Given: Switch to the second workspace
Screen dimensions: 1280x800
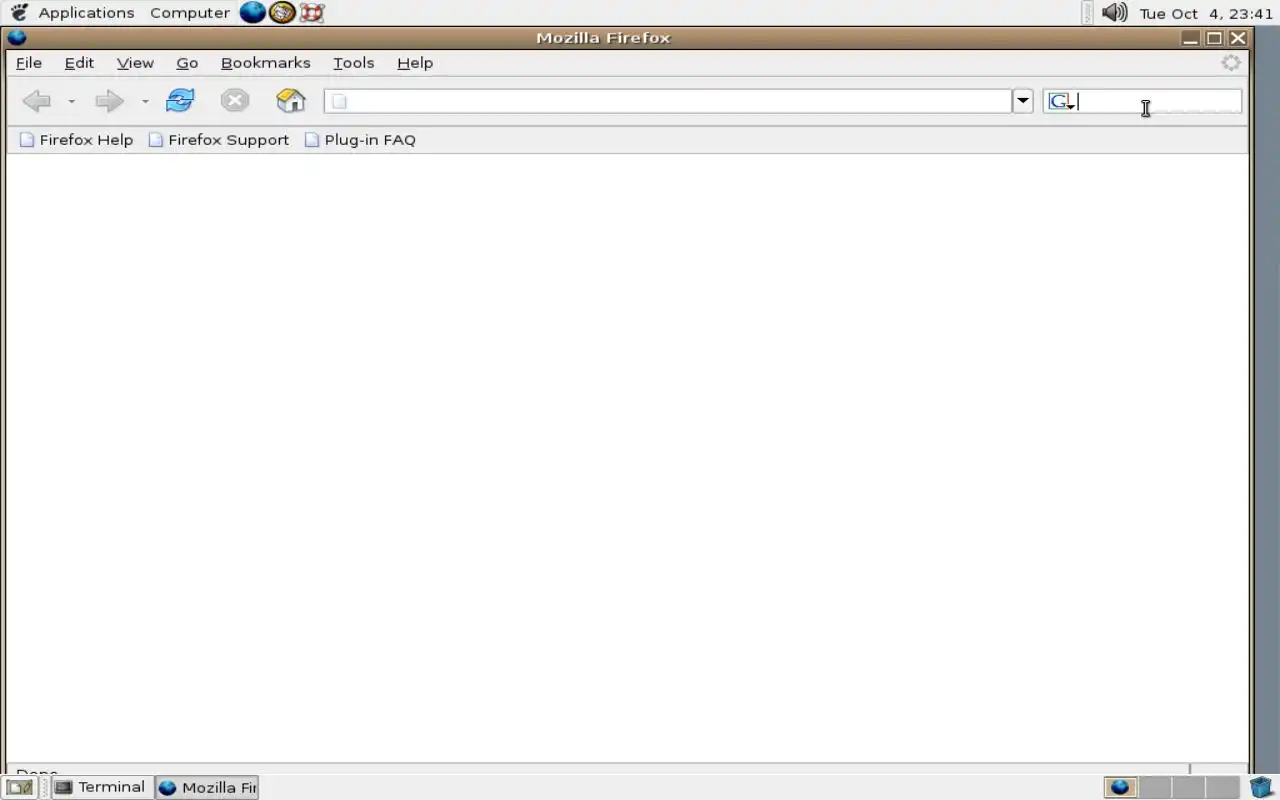Looking at the screenshot, I should point(1154,787).
